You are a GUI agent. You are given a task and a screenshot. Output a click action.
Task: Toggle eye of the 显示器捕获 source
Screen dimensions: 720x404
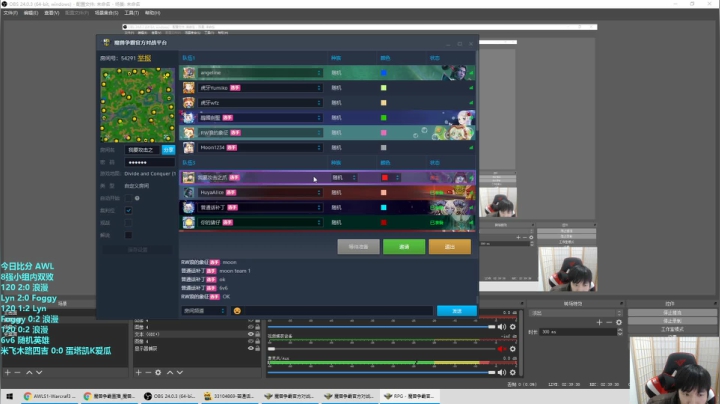(251, 348)
